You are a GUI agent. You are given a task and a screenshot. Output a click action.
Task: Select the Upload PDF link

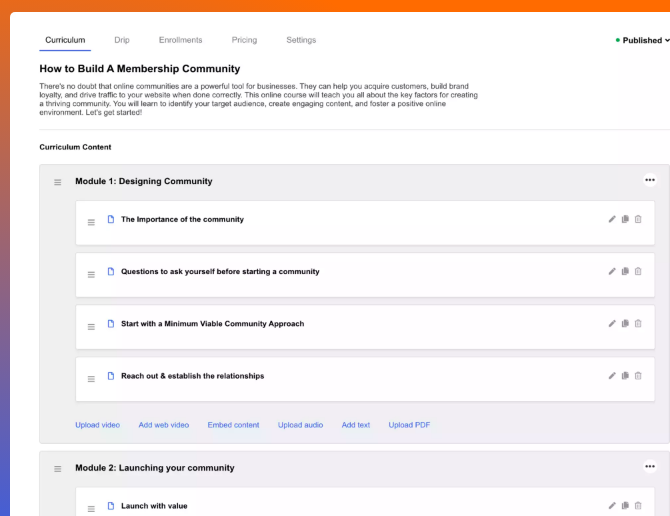[409, 425]
